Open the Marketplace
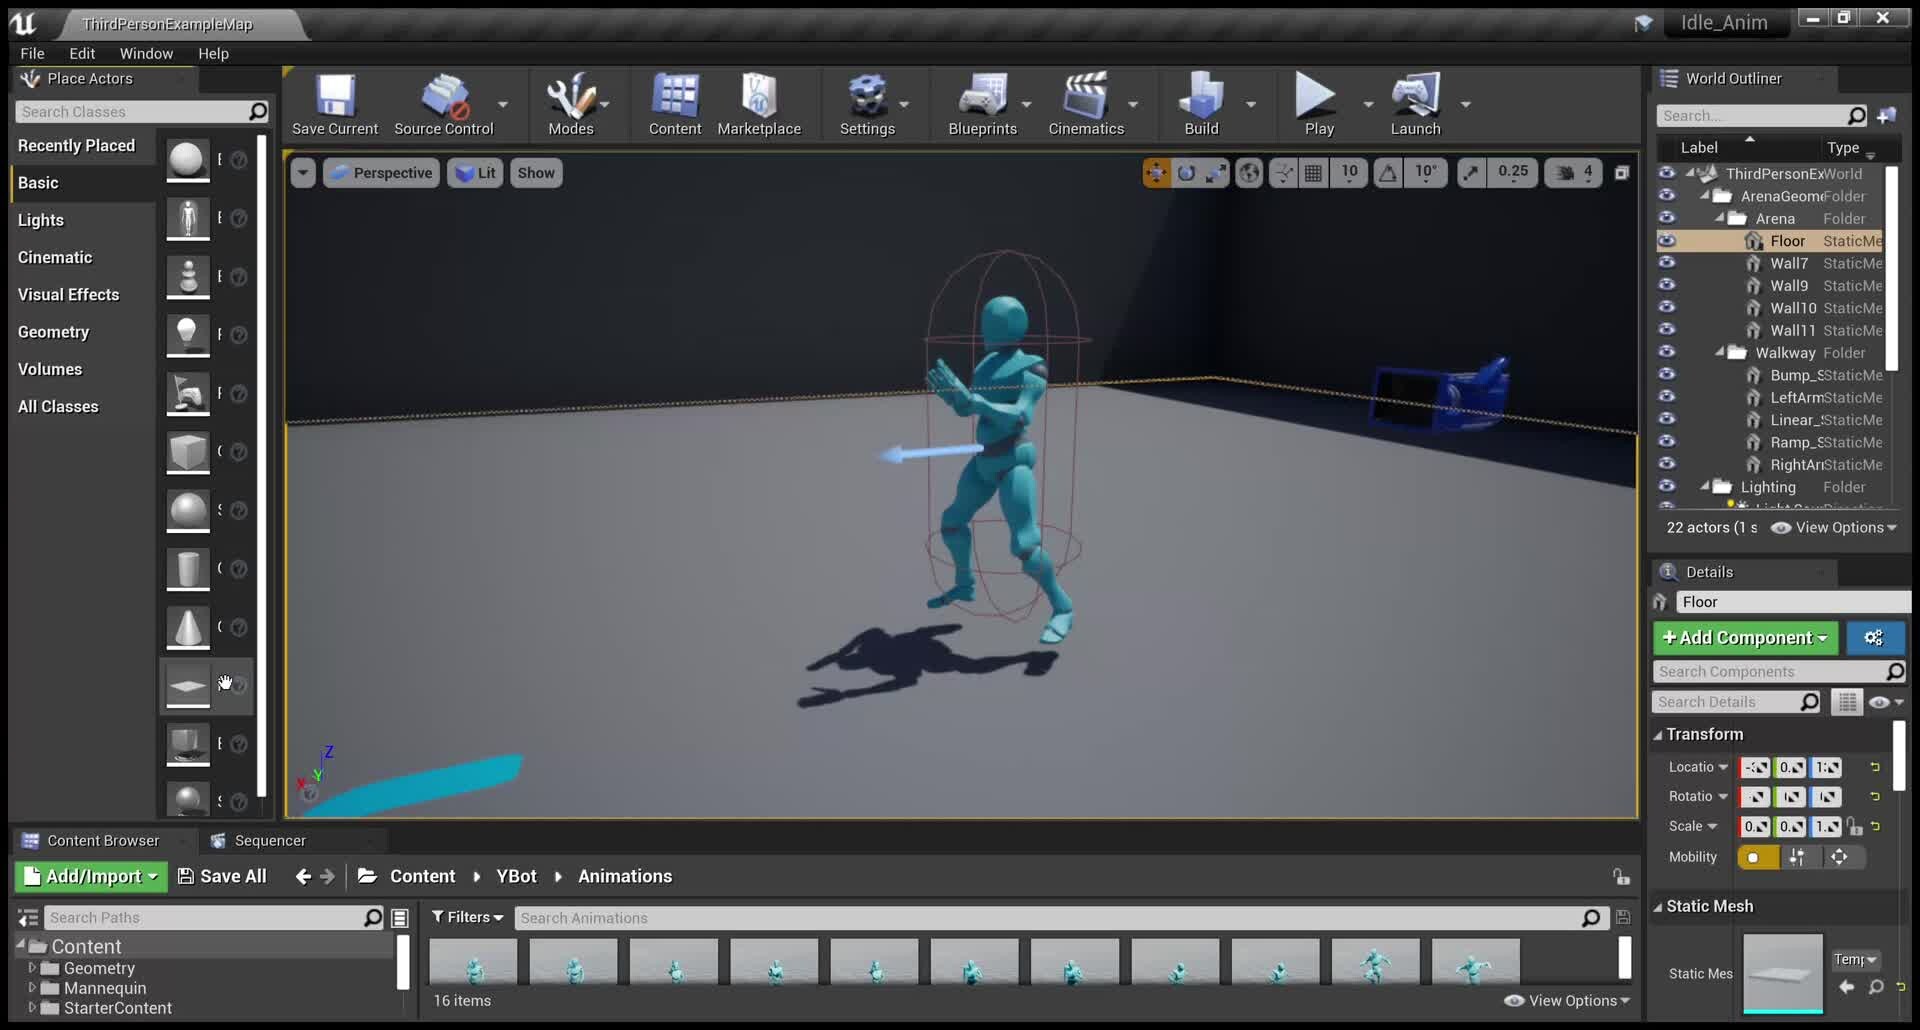Image resolution: width=1920 pixels, height=1030 pixels. (x=760, y=103)
